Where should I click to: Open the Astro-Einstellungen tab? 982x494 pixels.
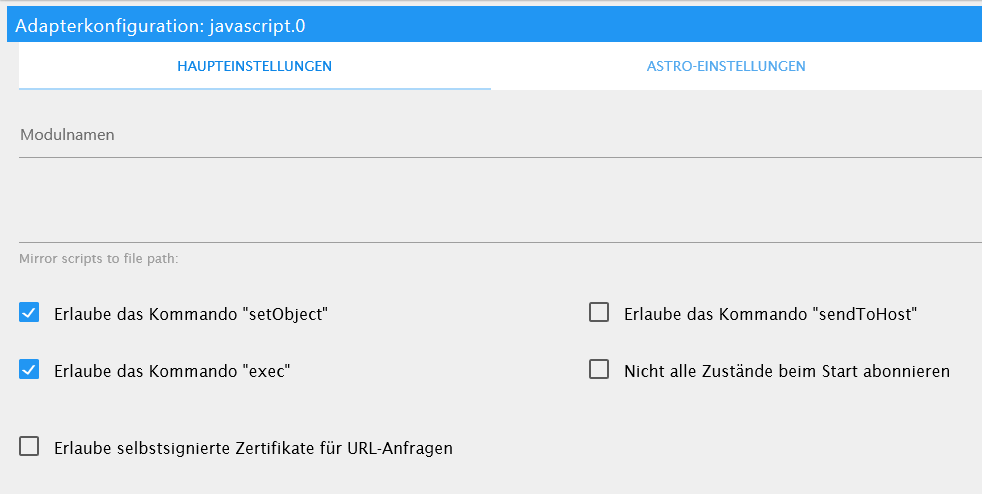726,66
